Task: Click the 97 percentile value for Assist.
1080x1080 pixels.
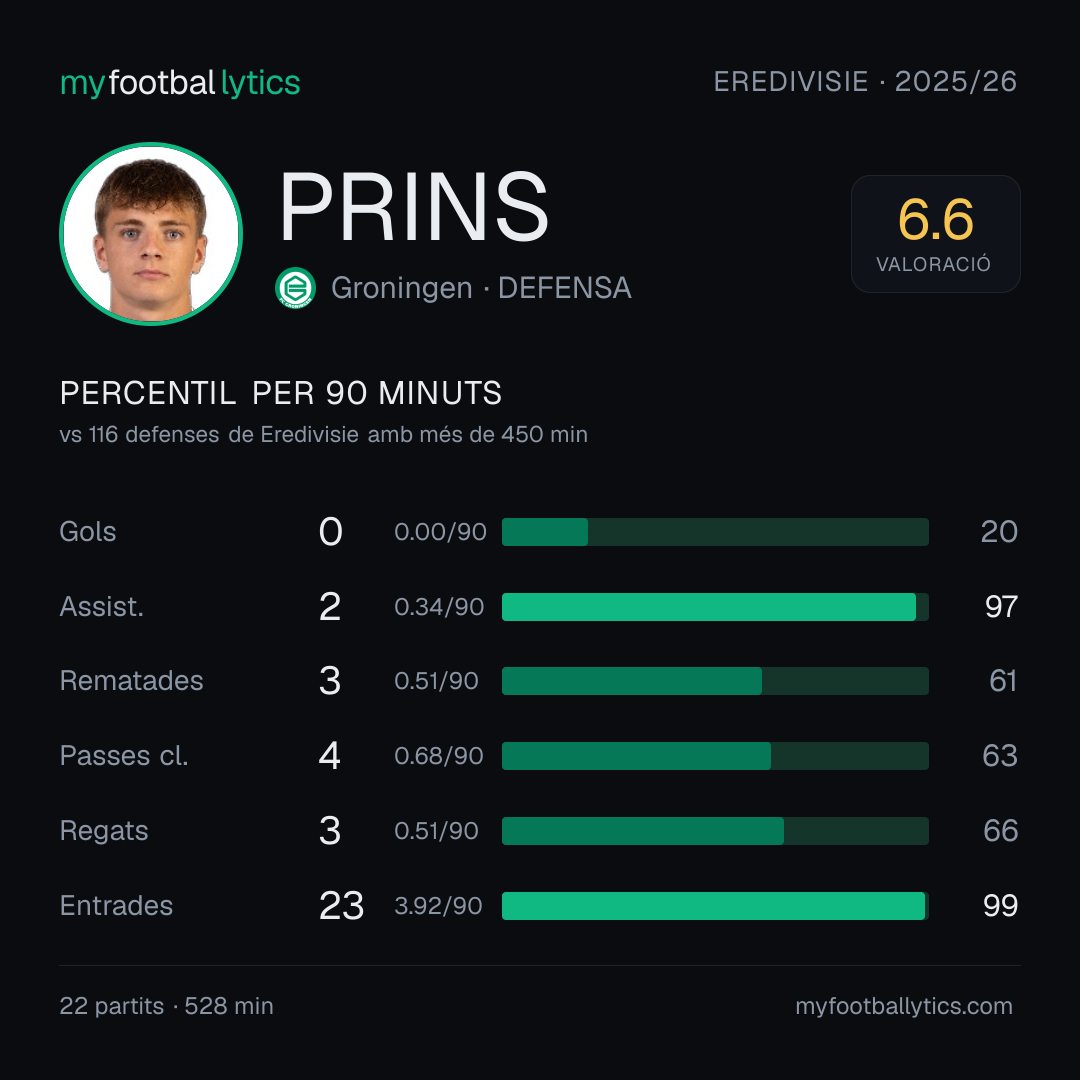Action: [x=1001, y=607]
